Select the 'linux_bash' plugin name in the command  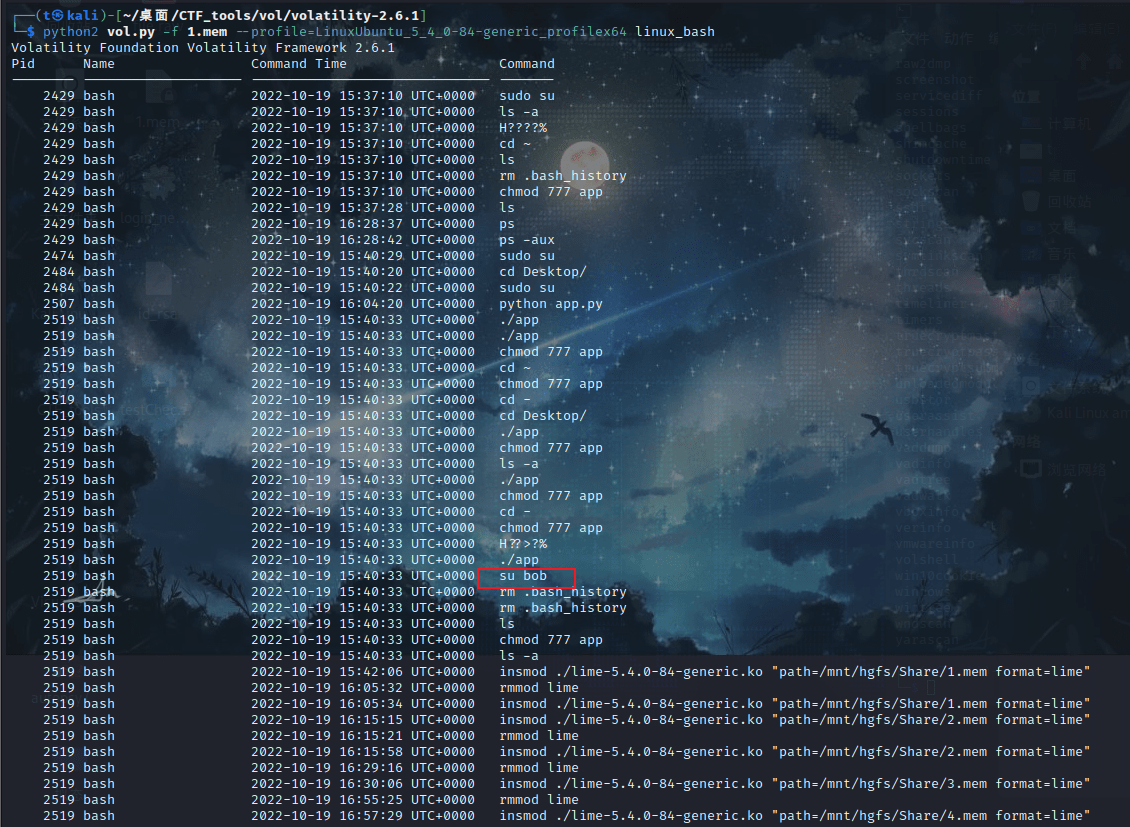[x=675, y=32]
